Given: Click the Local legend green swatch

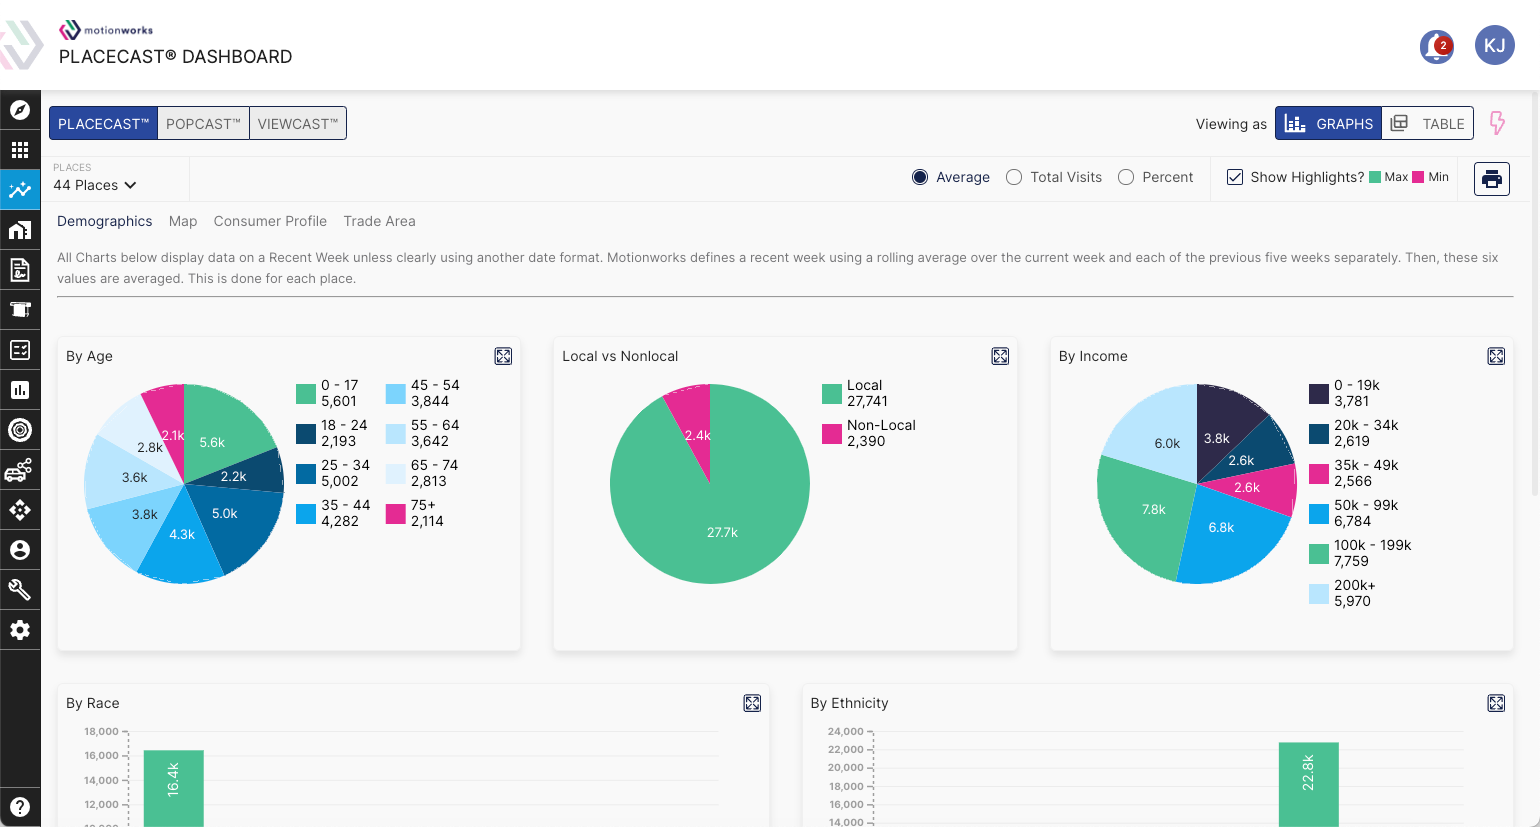Looking at the screenshot, I should tap(832, 394).
